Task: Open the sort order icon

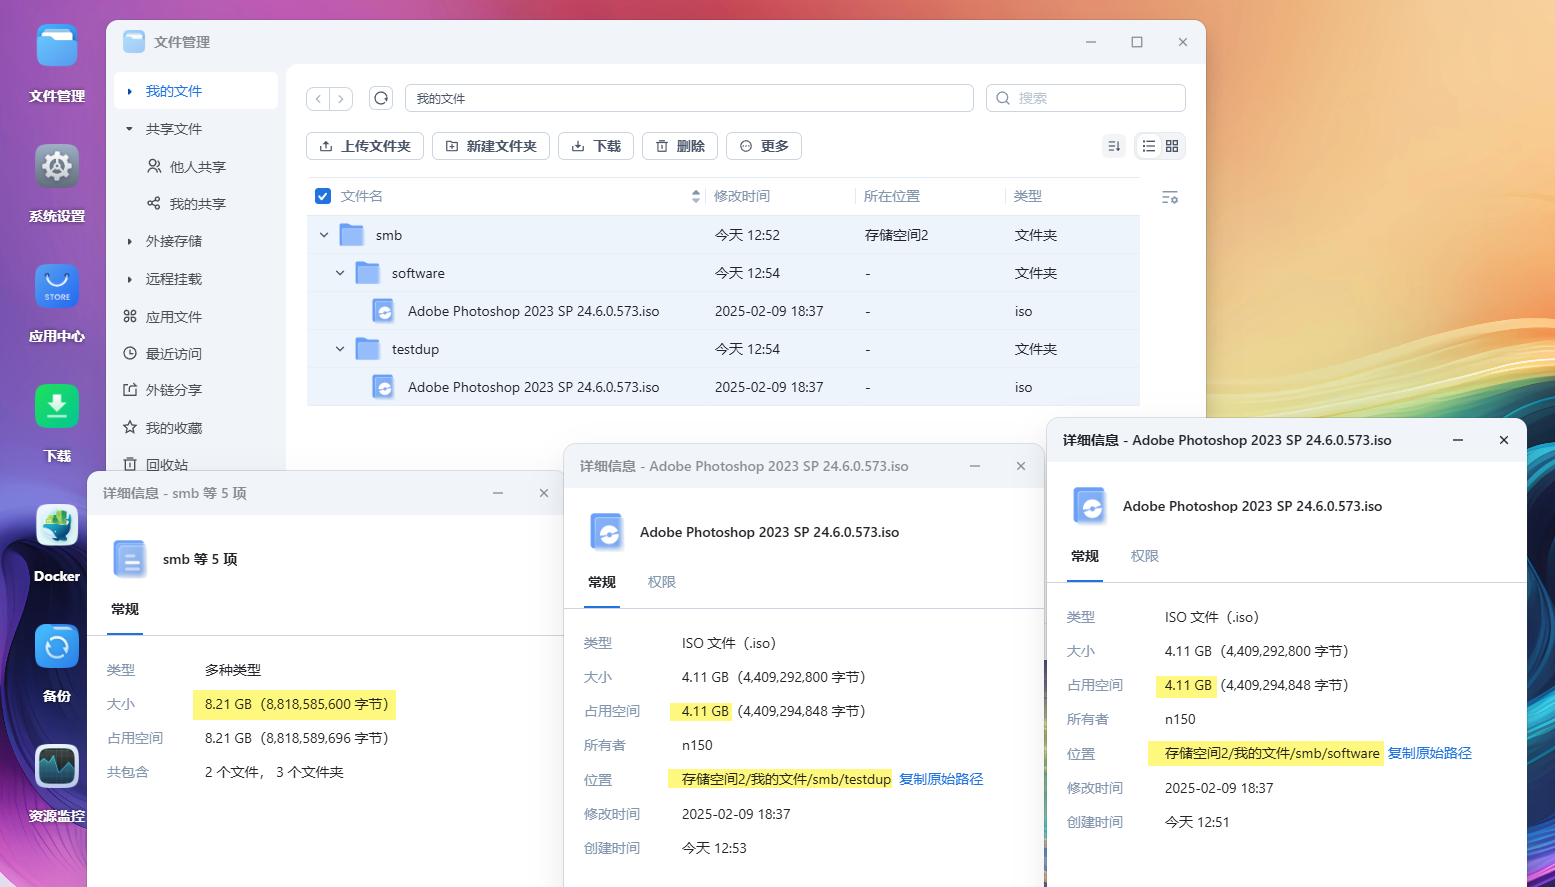Action: coord(1114,146)
